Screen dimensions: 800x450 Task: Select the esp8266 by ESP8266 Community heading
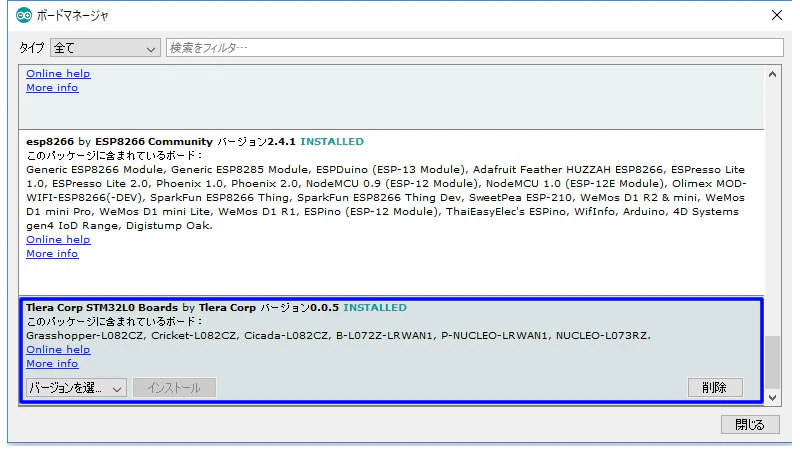pos(119,142)
